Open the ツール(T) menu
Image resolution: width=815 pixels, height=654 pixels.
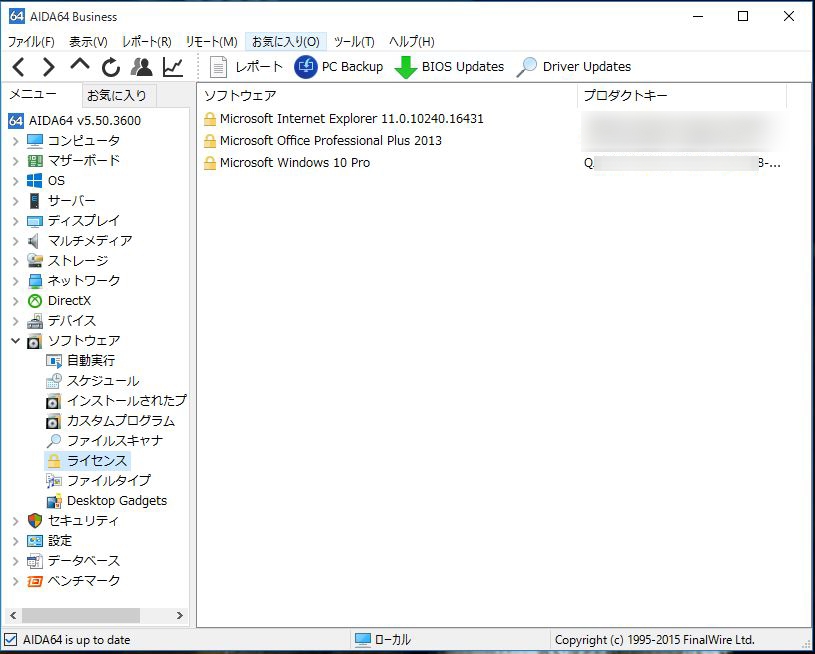[x=354, y=42]
